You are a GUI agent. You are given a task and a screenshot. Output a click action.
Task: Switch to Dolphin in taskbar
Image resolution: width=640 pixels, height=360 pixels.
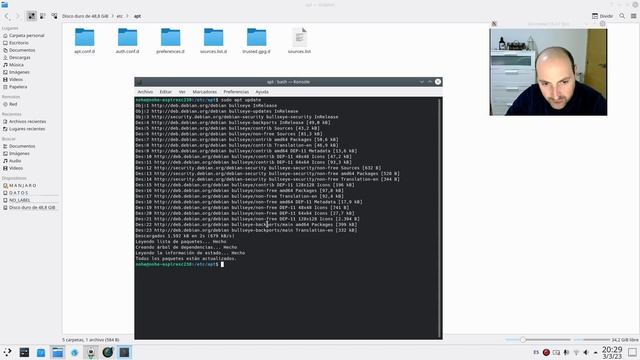58,352
